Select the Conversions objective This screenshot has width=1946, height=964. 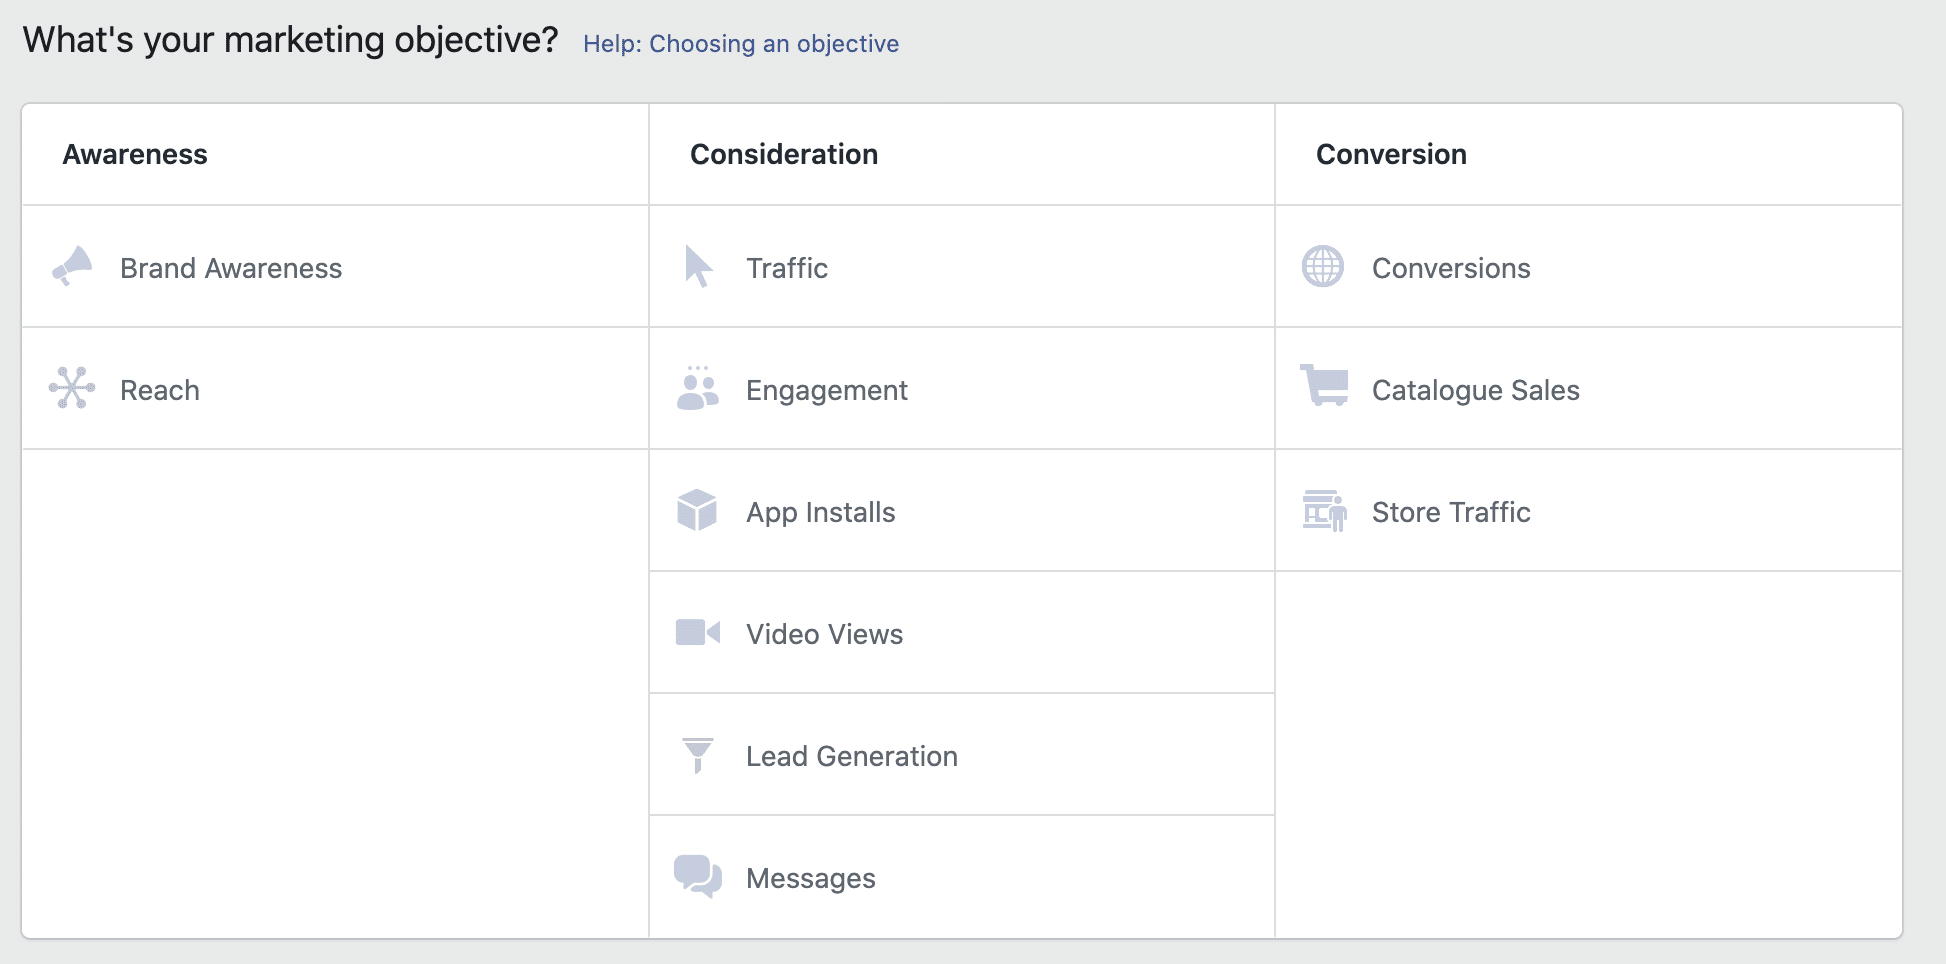point(1450,267)
